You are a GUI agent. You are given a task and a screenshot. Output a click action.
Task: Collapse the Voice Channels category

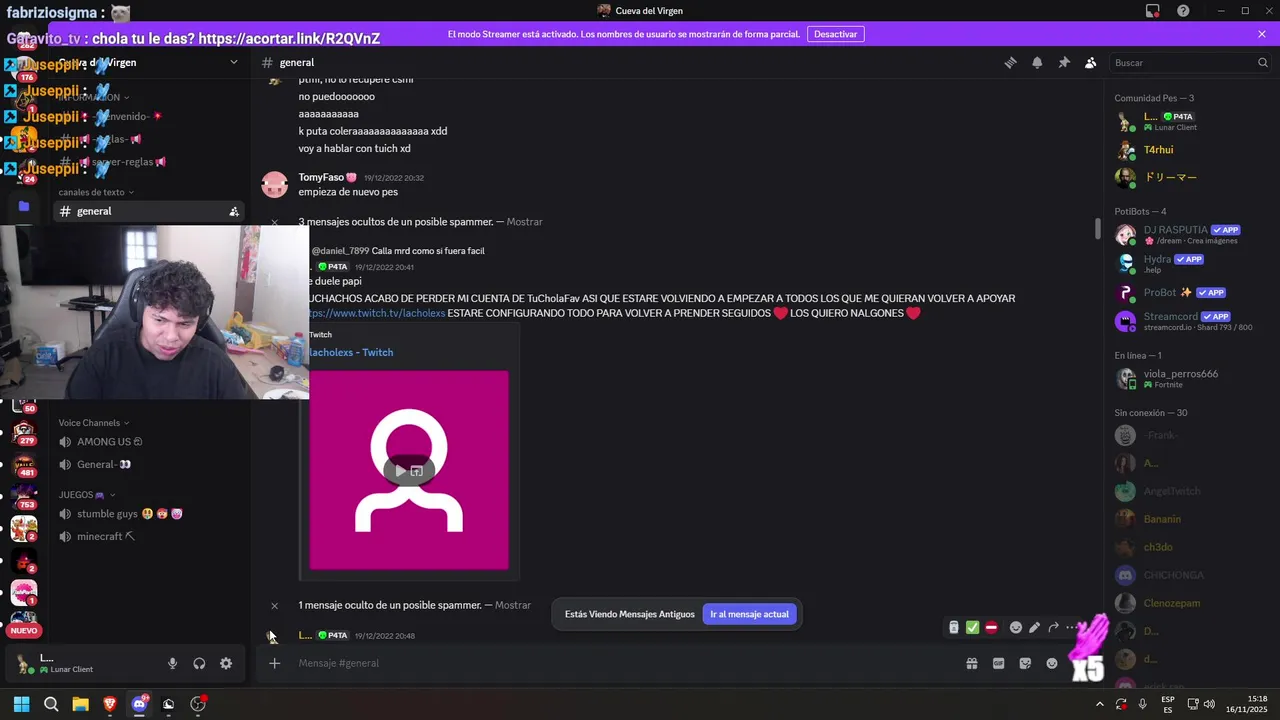tap(93, 423)
